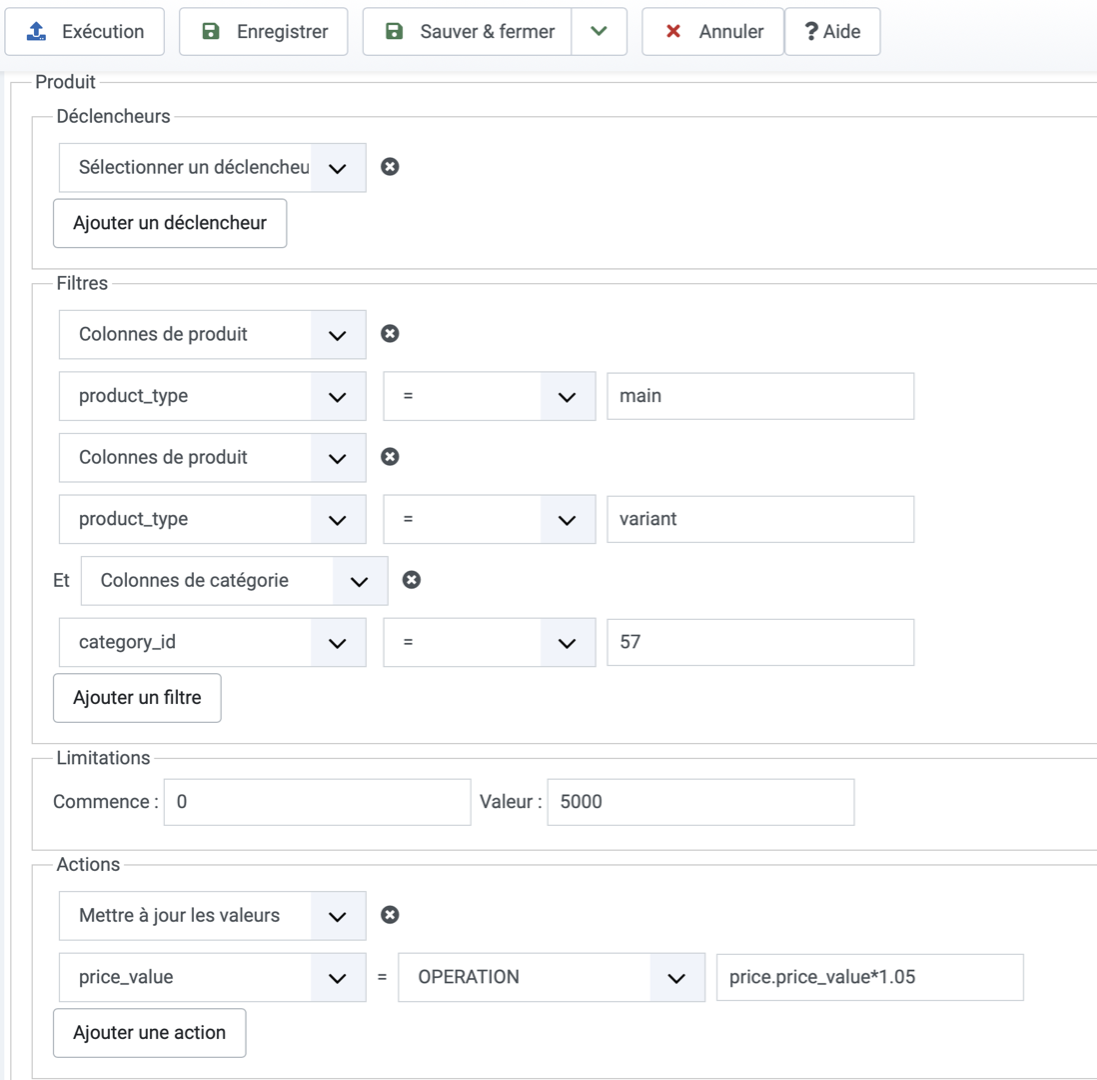This screenshot has height=1080, width=1097.
Task: Delete the second Colonnes de produit filter
Action: point(391,457)
